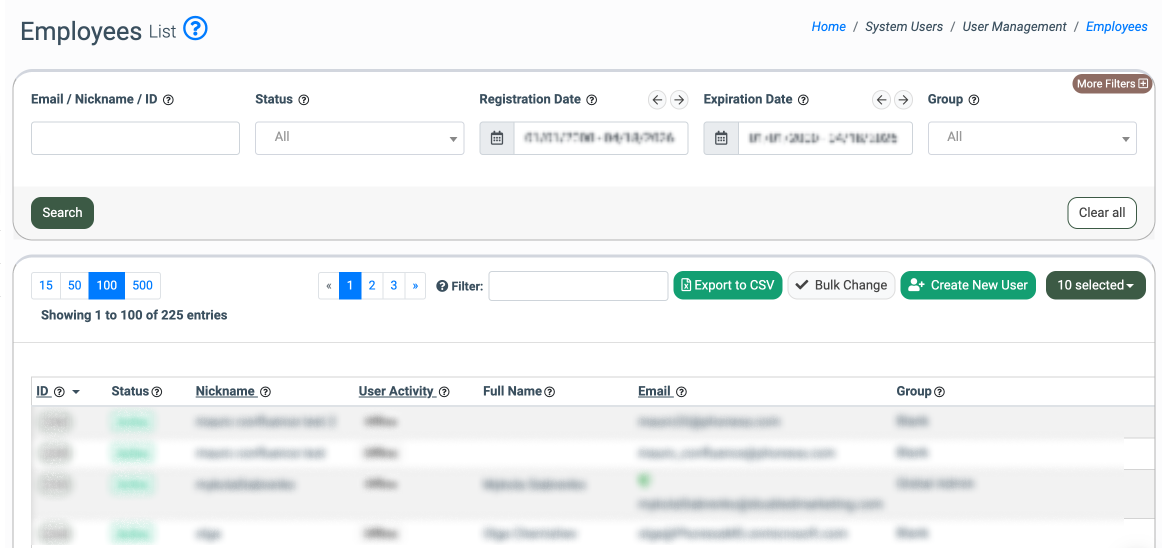Click the Email / Nickname / ID input field
This screenshot has width=1162, height=548.
click(x=135, y=138)
